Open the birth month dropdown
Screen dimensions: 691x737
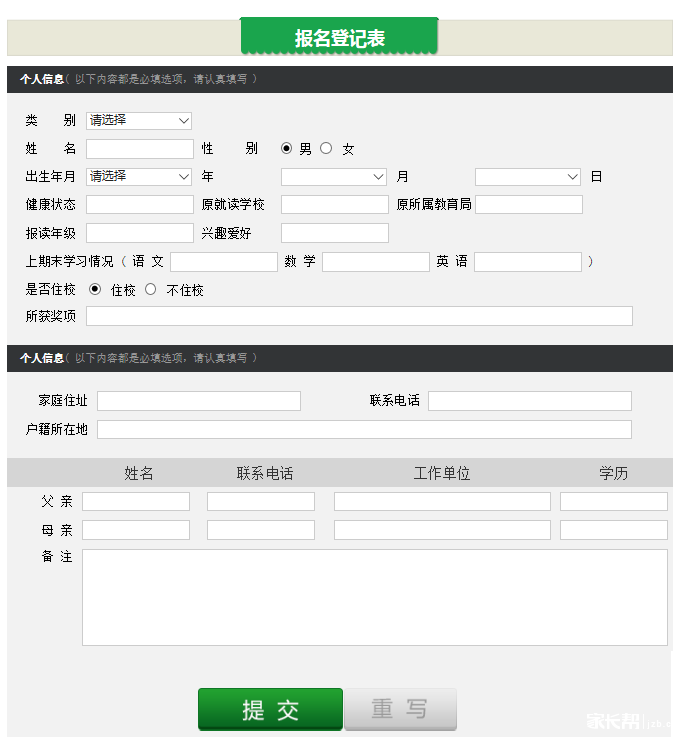(334, 177)
